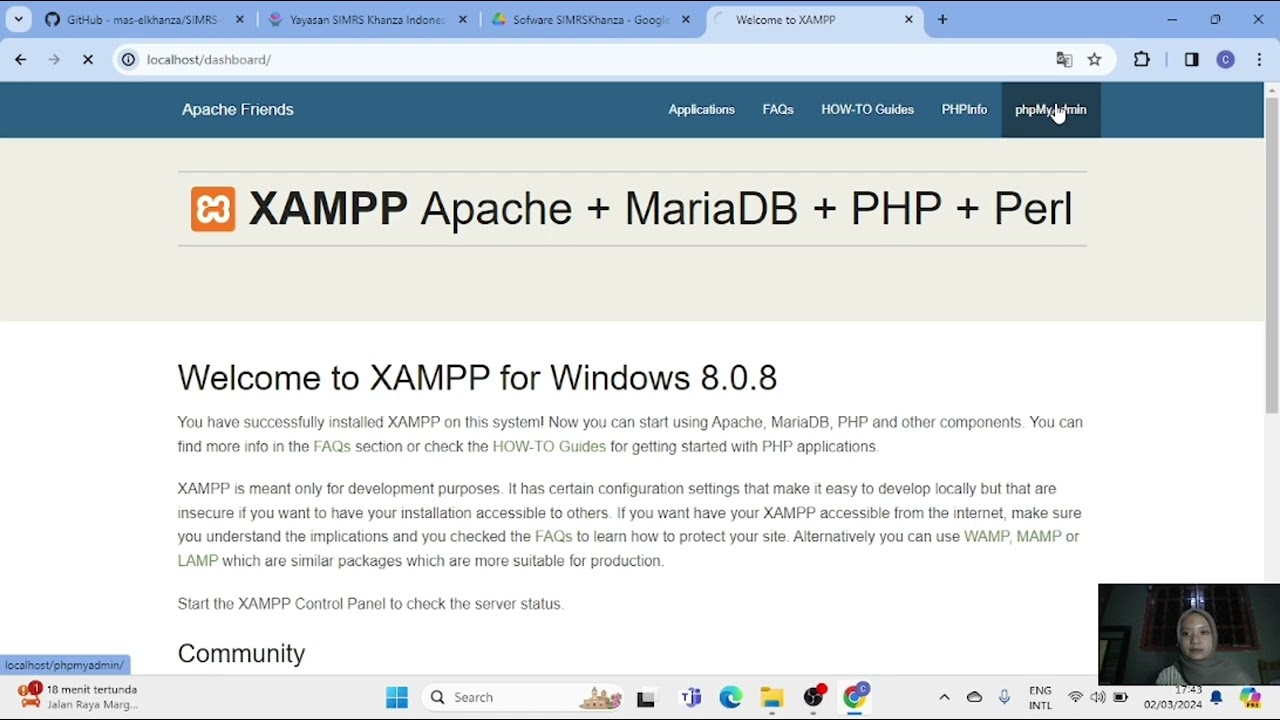This screenshot has height=720, width=1280.
Task: Open the Chrome three-dot menu
Action: (1259, 60)
